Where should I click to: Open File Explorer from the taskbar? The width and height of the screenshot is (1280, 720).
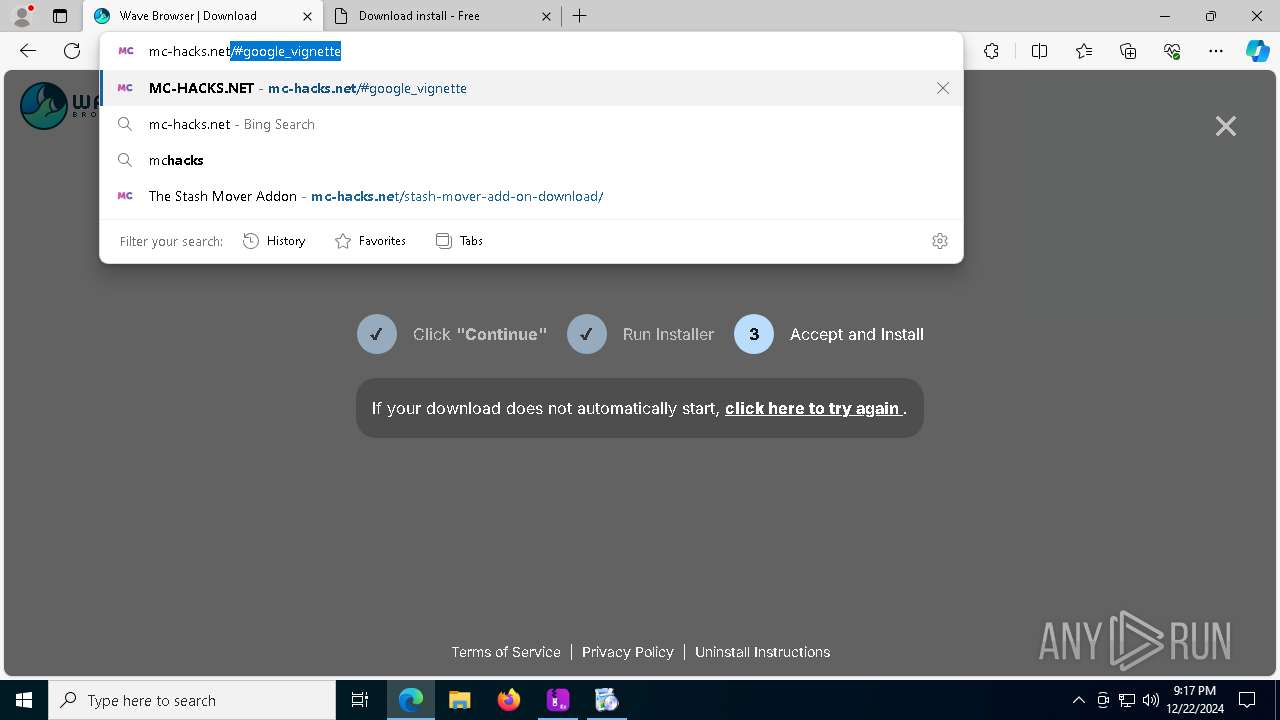point(459,700)
